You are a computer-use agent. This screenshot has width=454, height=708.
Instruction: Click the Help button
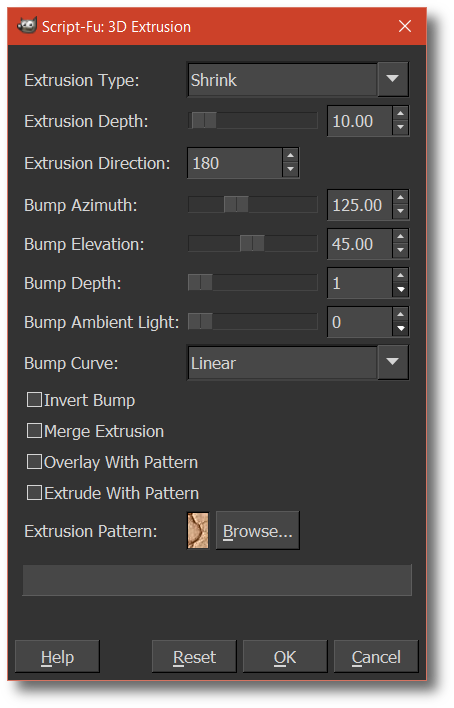[57, 657]
